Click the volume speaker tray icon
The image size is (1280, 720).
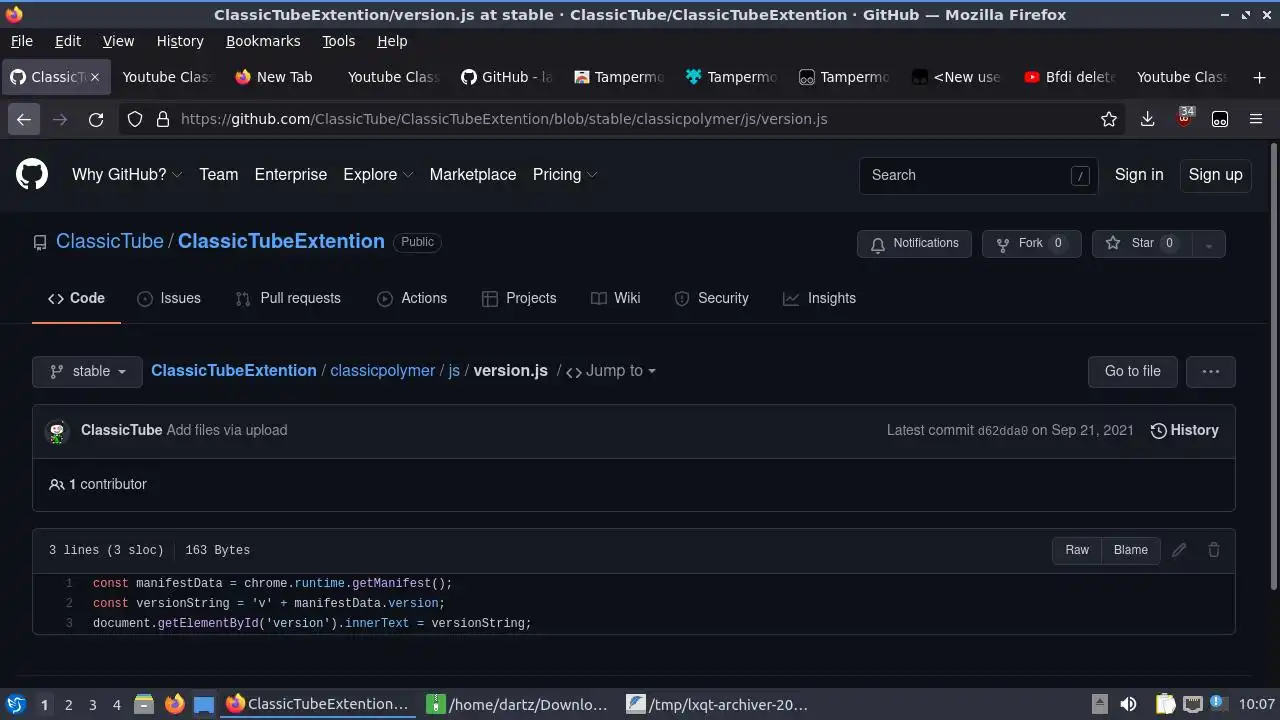click(1128, 704)
